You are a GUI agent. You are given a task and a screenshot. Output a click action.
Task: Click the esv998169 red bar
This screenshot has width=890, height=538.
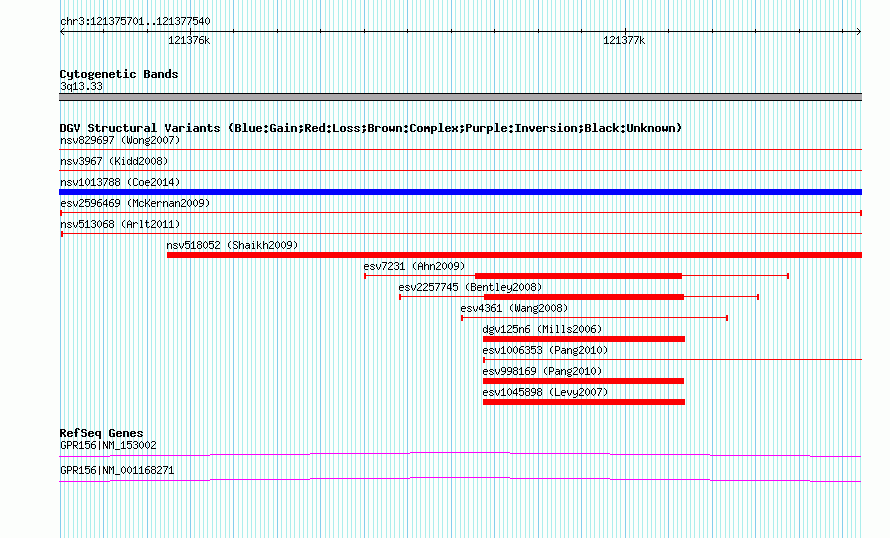583,381
